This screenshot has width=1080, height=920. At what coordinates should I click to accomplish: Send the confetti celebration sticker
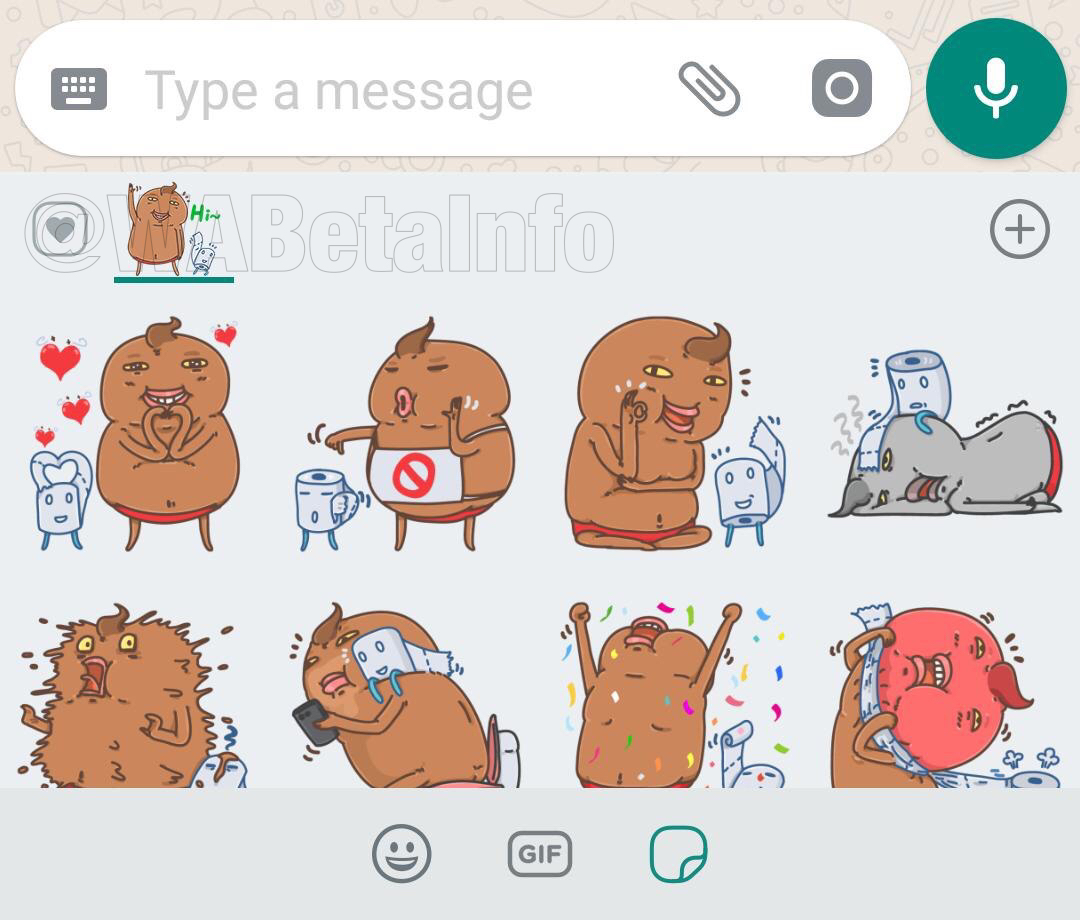[x=675, y=696]
